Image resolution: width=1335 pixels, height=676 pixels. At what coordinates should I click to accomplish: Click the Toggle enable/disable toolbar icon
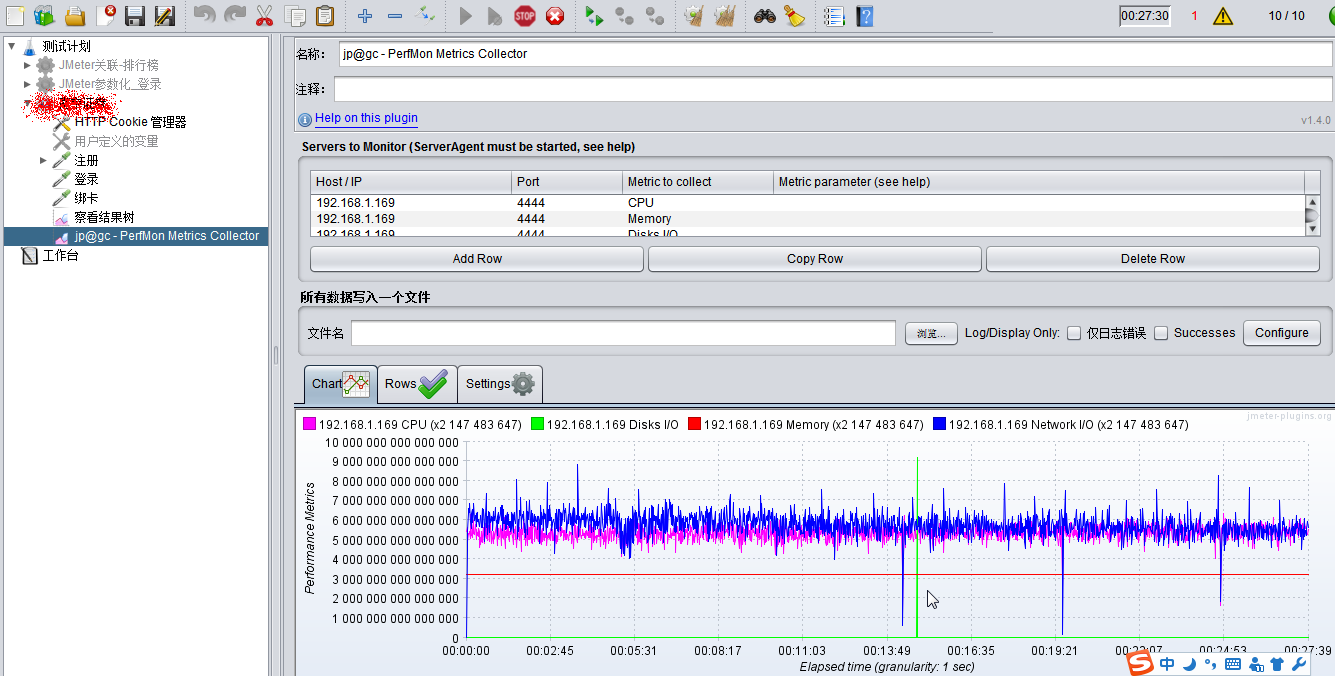coord(425,15)
